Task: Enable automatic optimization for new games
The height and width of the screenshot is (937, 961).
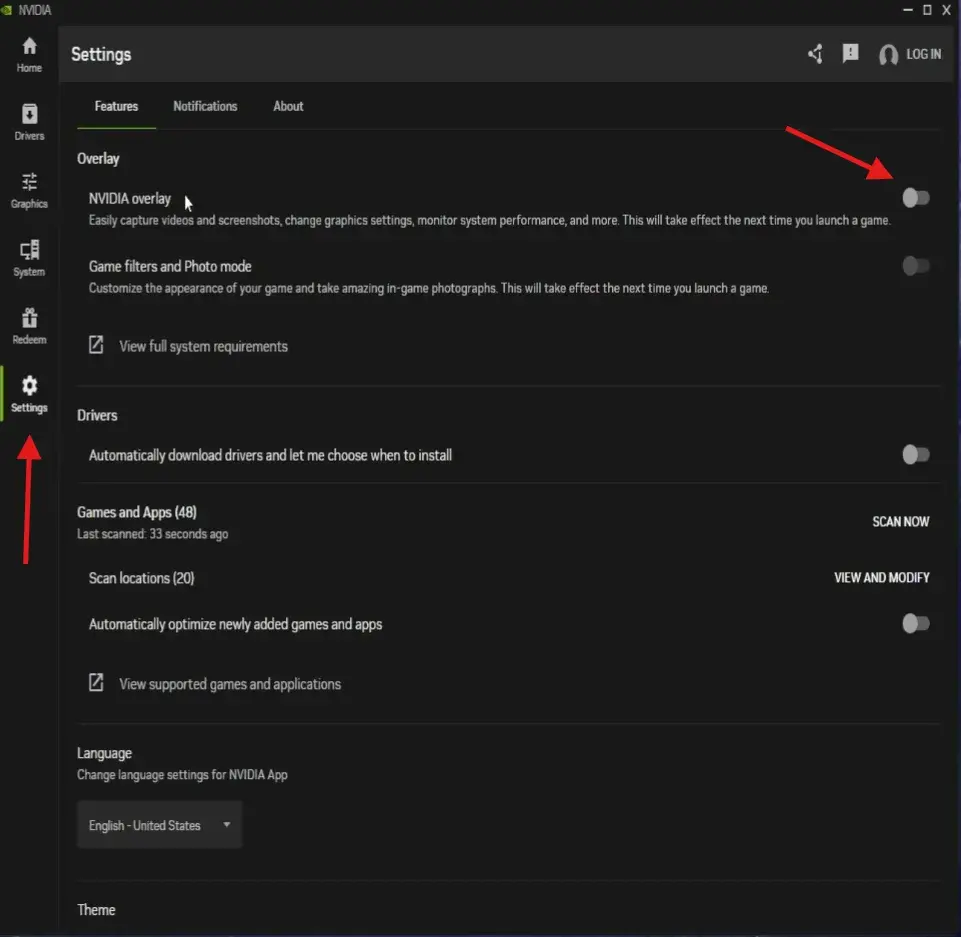Action: 915,623
